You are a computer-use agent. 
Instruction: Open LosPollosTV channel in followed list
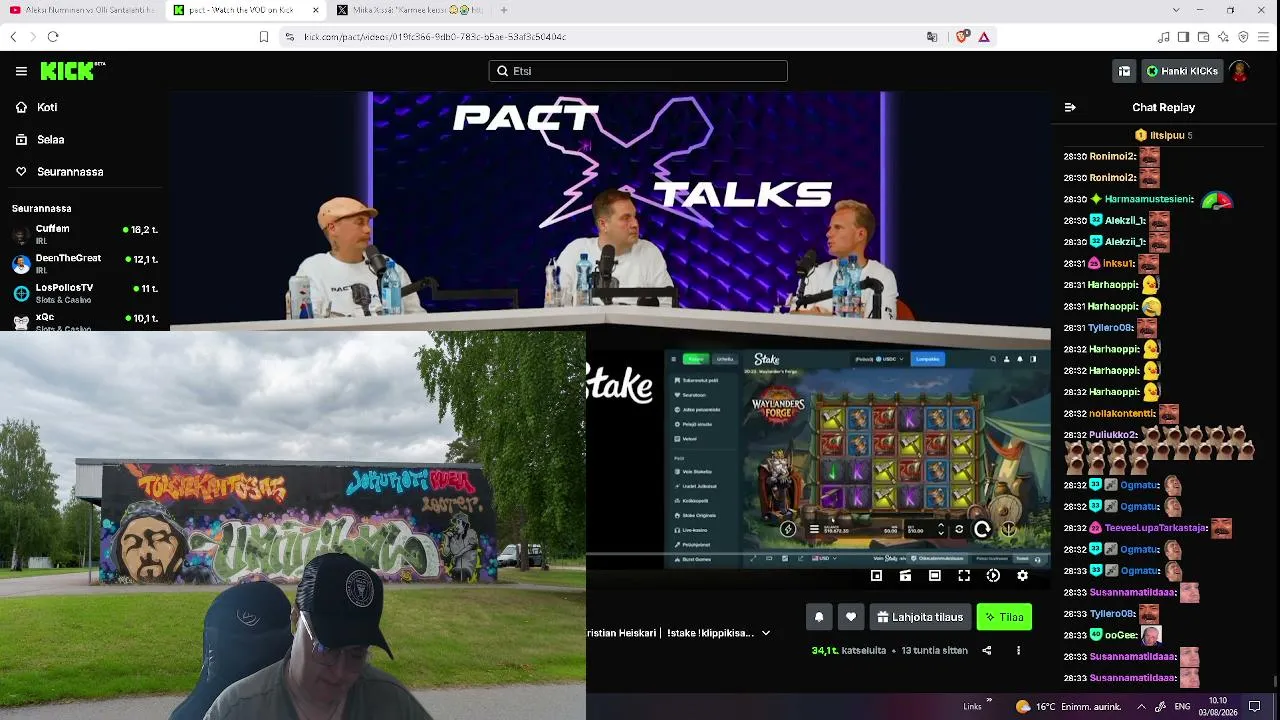coord(85,293)
